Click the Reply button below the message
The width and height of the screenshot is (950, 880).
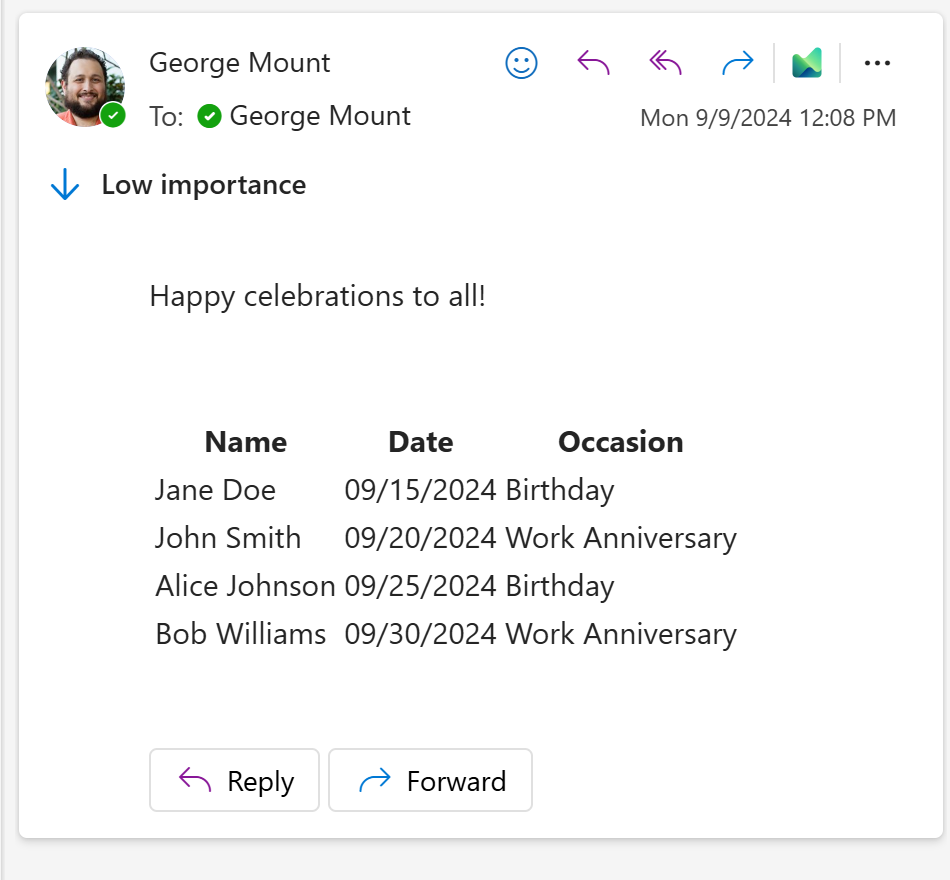point(234,780)
